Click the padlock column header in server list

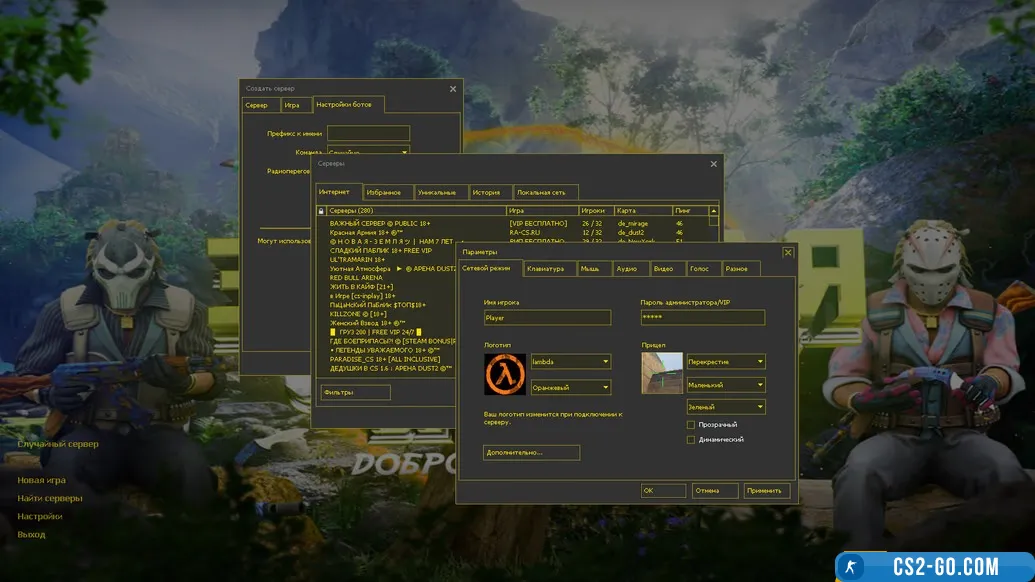[321, 211]
